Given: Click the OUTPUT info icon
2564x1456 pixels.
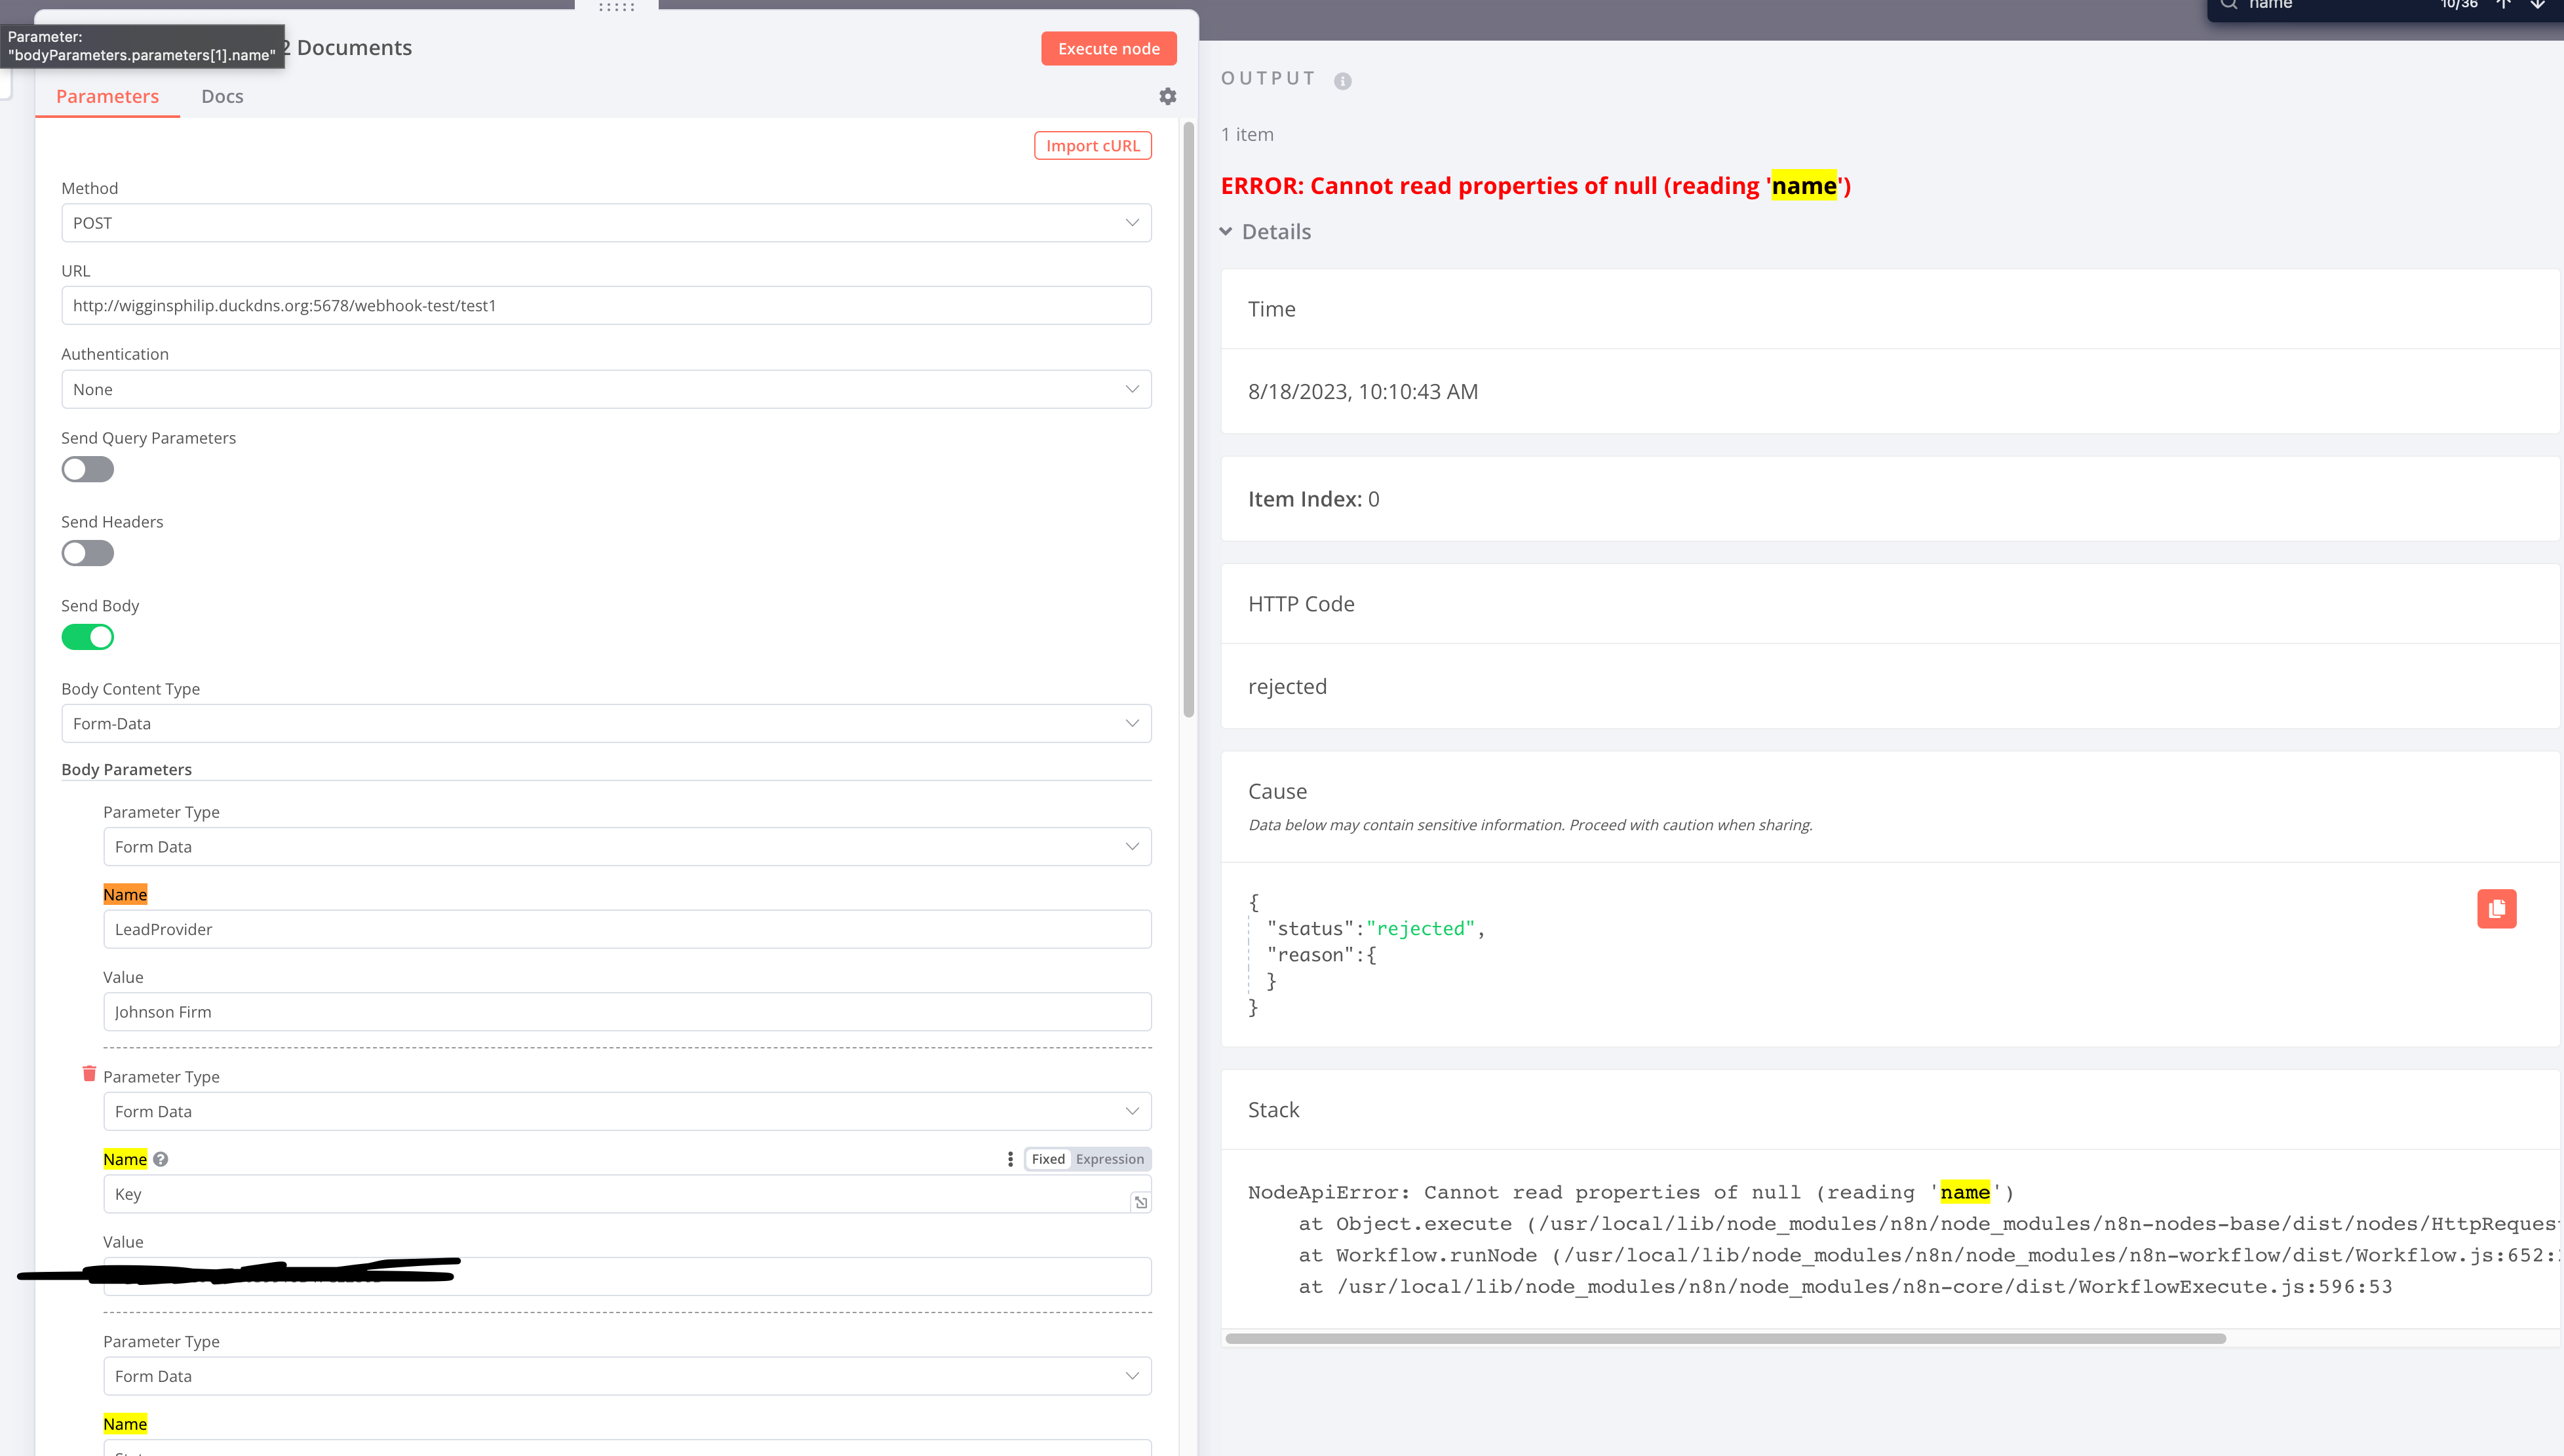Looking at the screenshot, I should (x=1342, y=81).
